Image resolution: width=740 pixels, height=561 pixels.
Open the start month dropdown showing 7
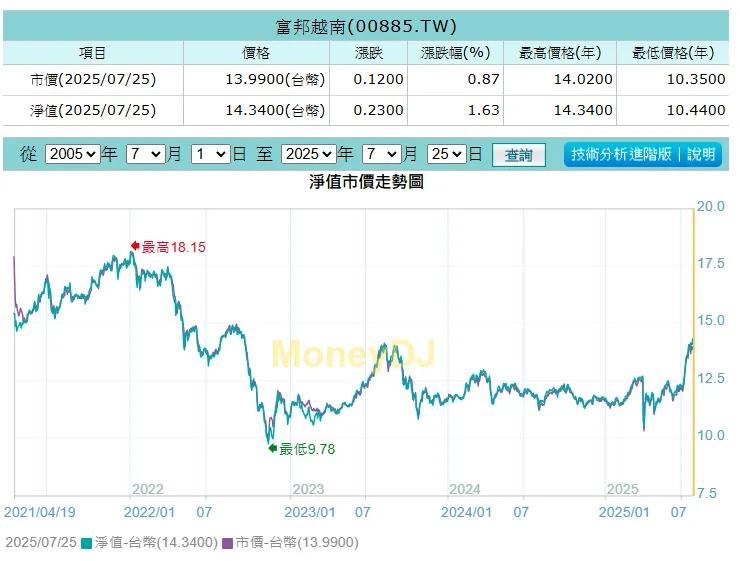146,154
